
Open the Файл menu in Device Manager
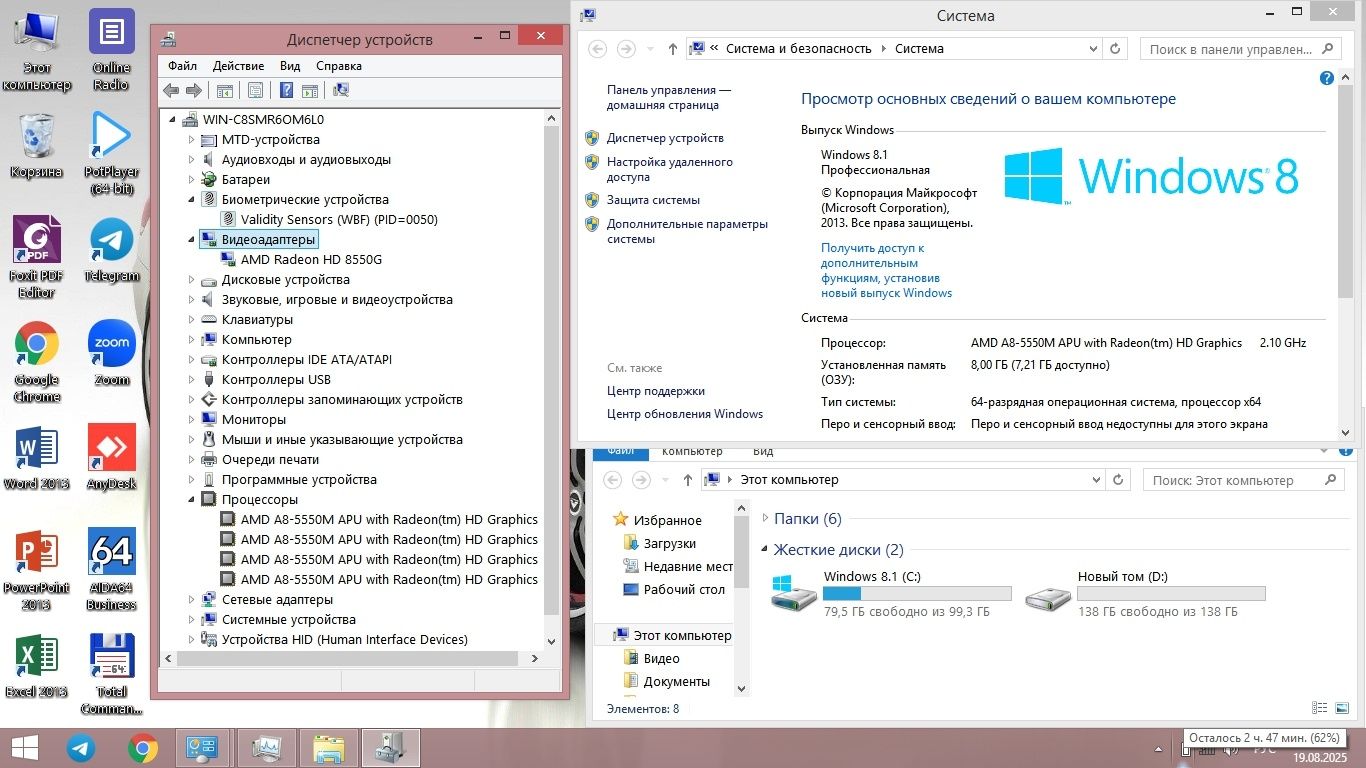click(183, 65)
